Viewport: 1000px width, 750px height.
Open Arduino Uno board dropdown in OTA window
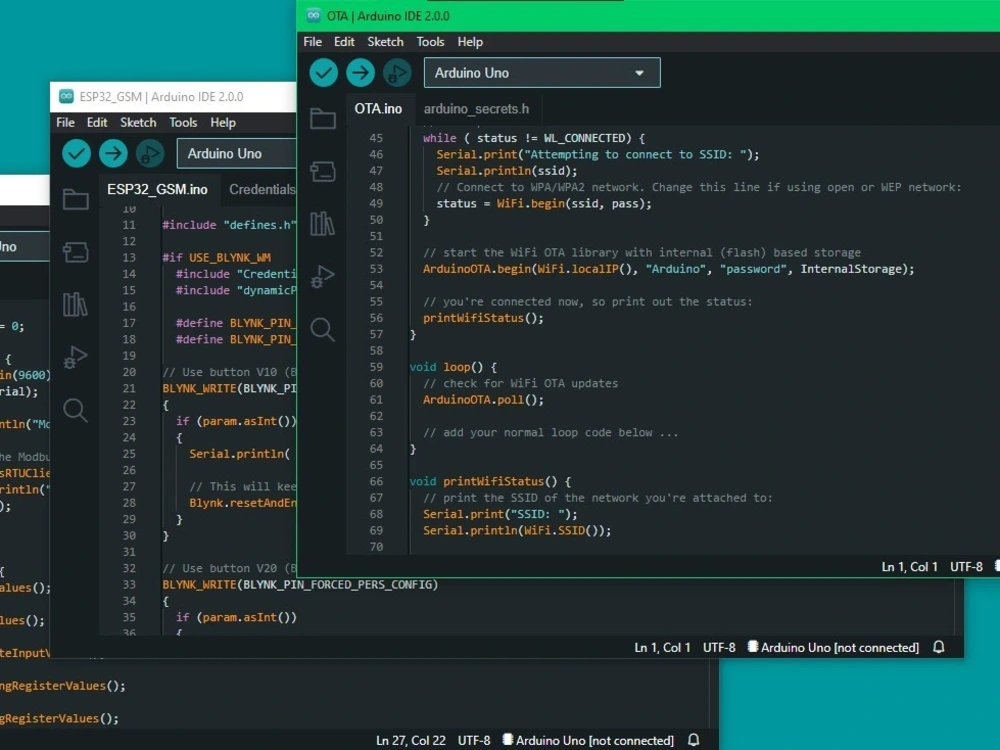[542, 73]
